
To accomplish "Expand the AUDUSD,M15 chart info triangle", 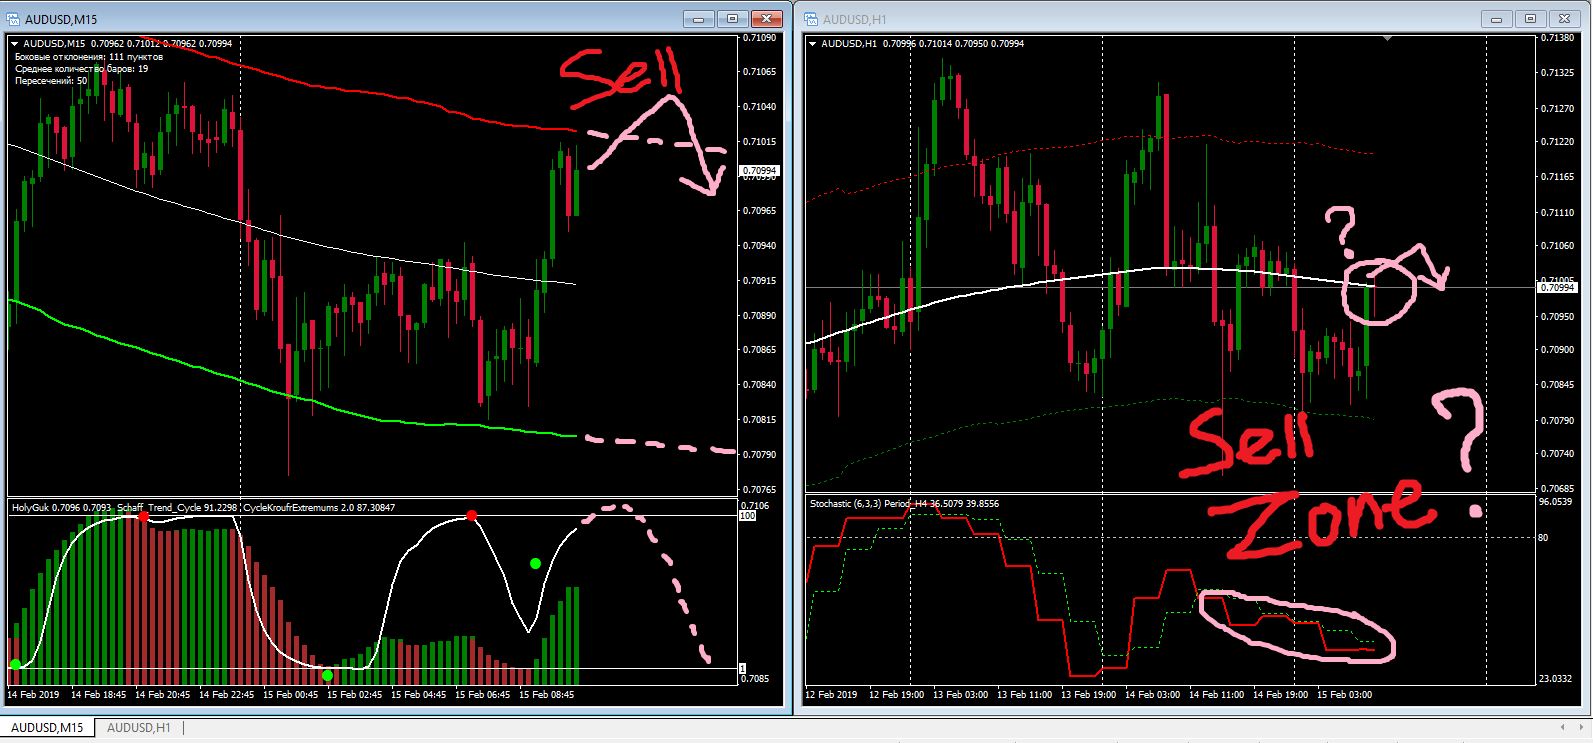I will (15, 44).
